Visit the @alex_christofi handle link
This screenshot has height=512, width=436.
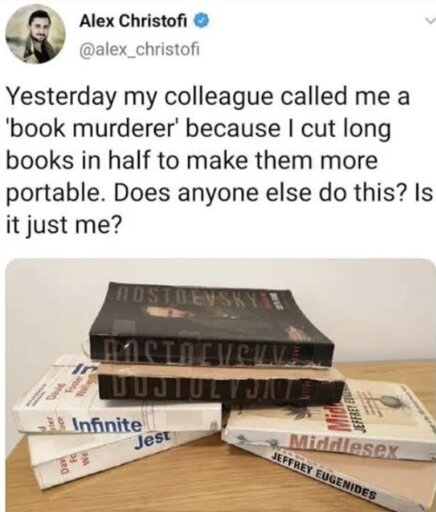(x=139, y=50)
